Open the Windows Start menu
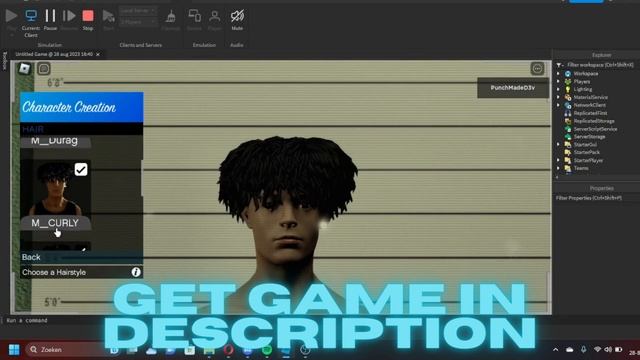 pyautogui.click(x=14, y=350)
